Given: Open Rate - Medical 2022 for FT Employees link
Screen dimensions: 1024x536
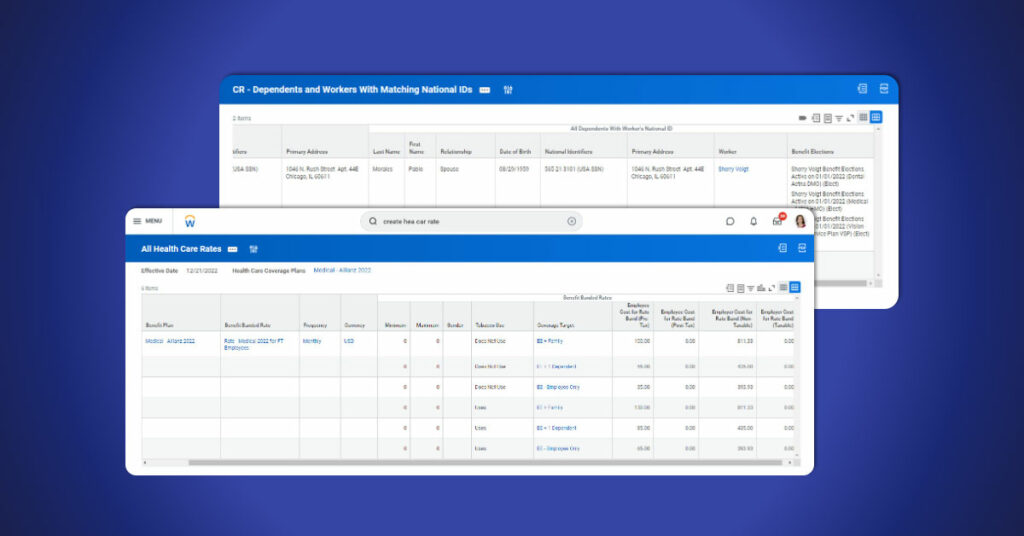Looking at the screenshot, I should (254, 345).
